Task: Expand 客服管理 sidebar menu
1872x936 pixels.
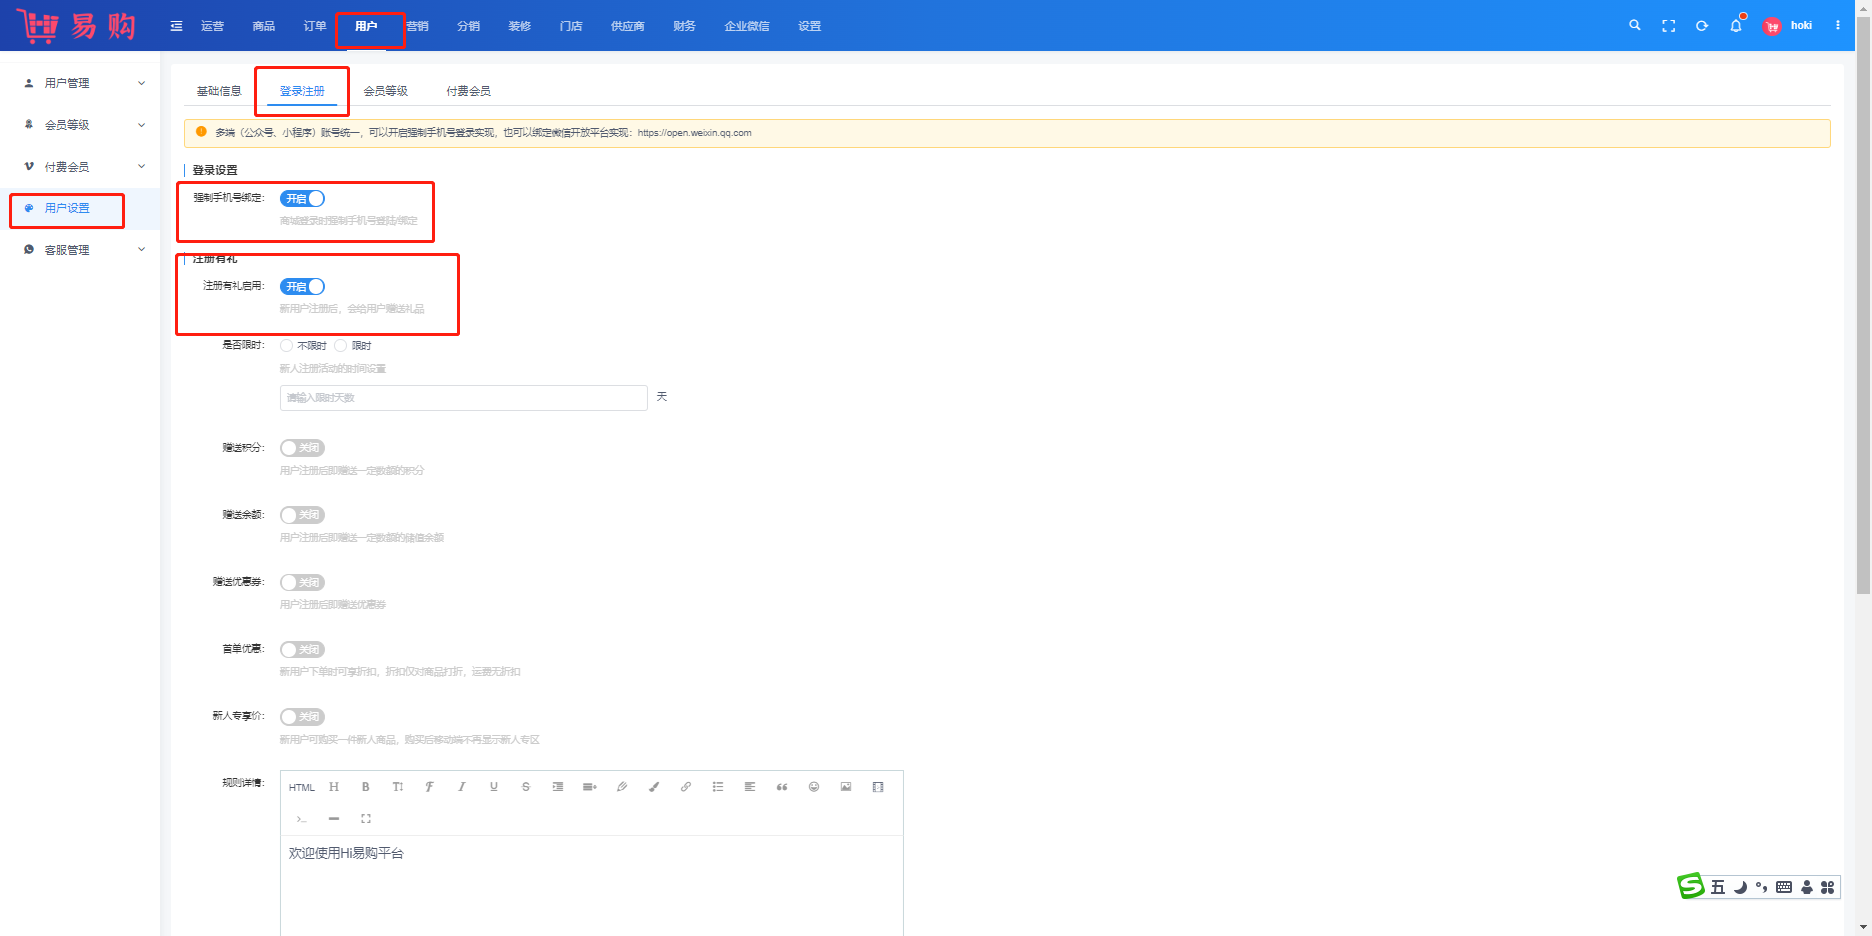Action: click(x=84, y=250)
